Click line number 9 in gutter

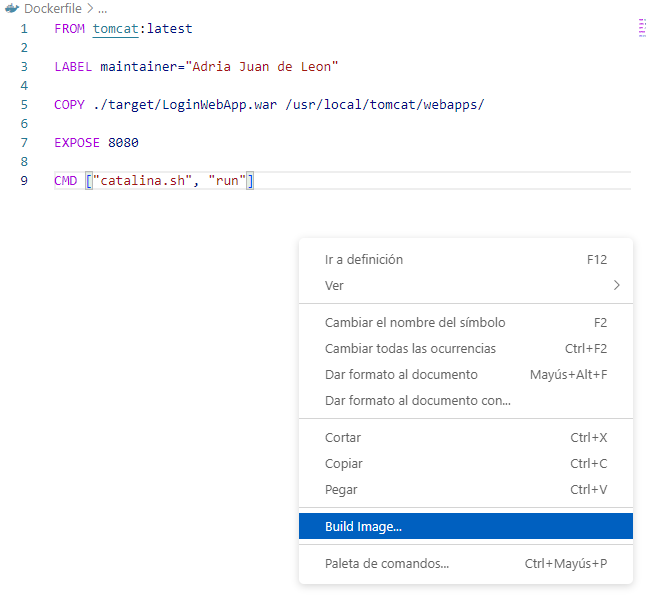24,181
